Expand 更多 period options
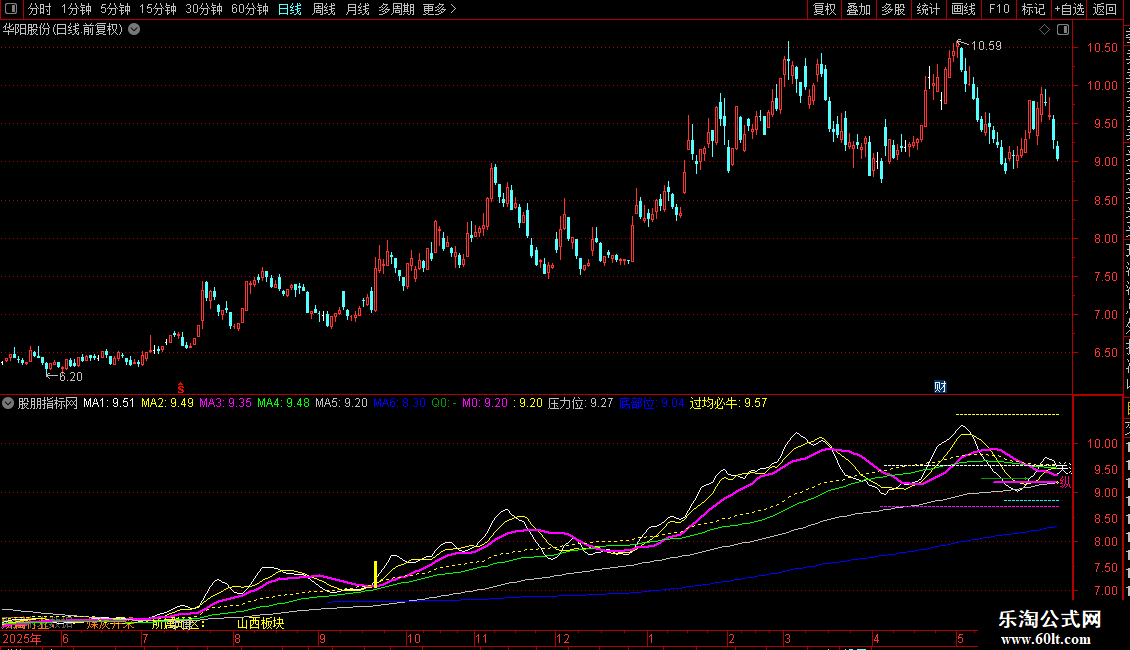The height and width of the screenshot is (650, 1130). 439,9
